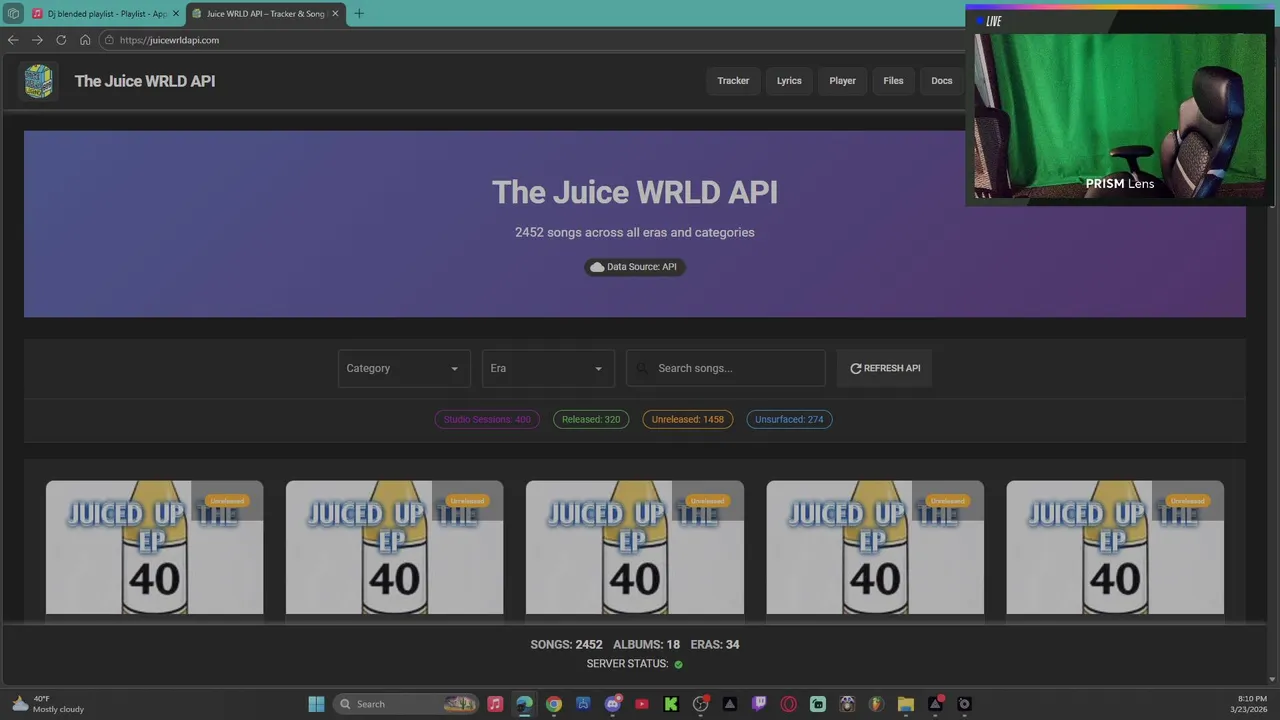Expand the Era dropdown
The image size is (1280, 720).
[x=548, y=368]
